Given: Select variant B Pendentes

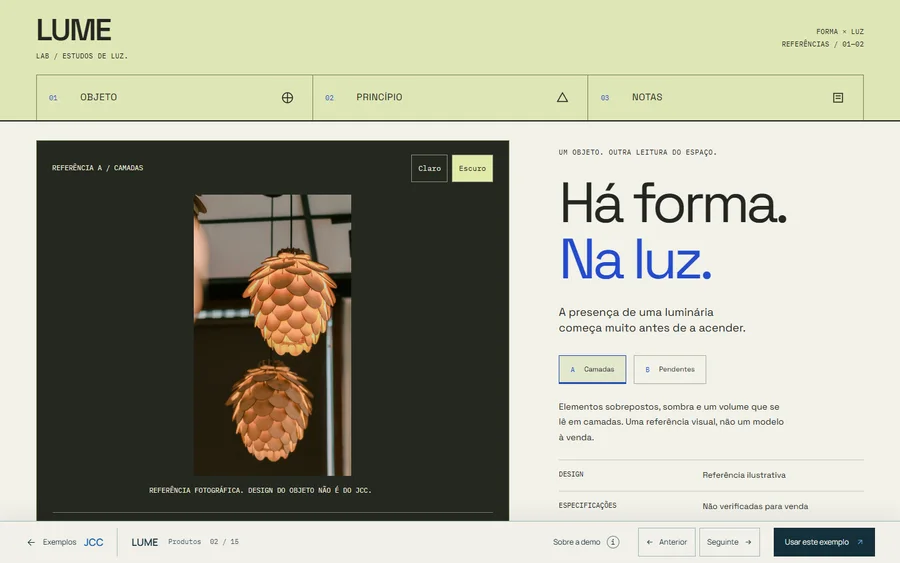Looking at the screenshot, I should click(670, 370).
